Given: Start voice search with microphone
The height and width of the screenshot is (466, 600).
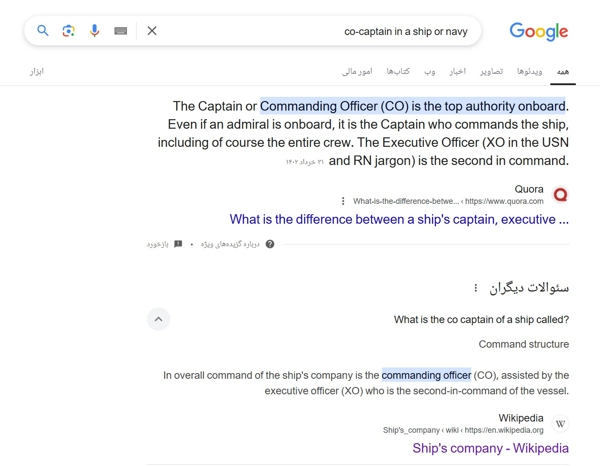Looking at the screenshot, I should pos(95,31).
